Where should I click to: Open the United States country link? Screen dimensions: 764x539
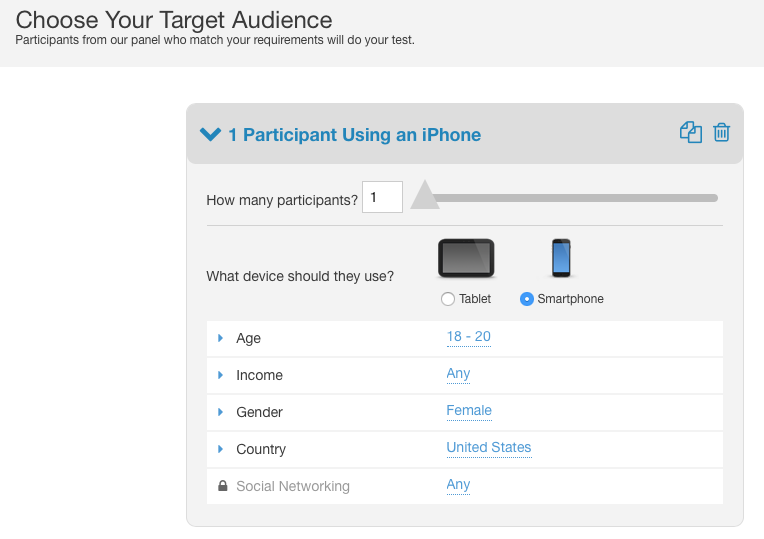pyautogui.click(x=489, y=448)
